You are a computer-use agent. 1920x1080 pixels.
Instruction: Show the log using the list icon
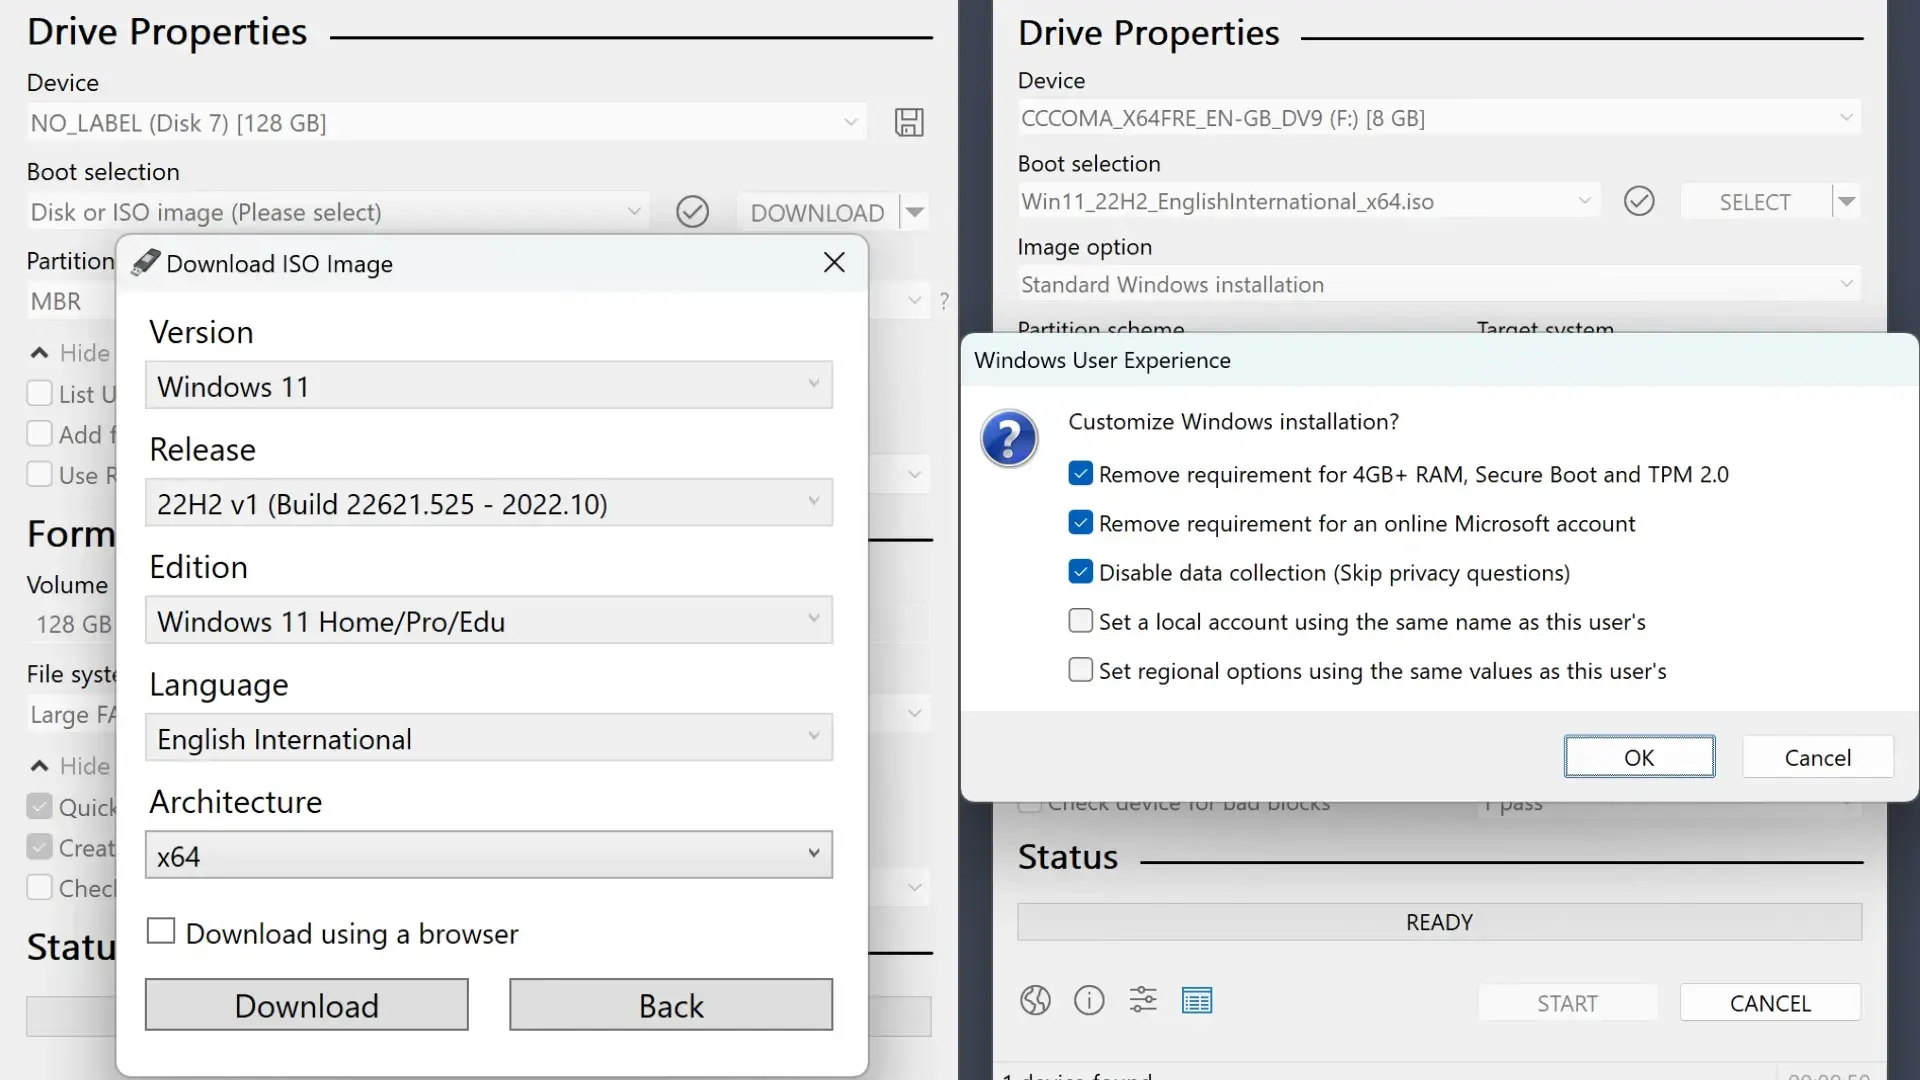click(1198, 1000)
